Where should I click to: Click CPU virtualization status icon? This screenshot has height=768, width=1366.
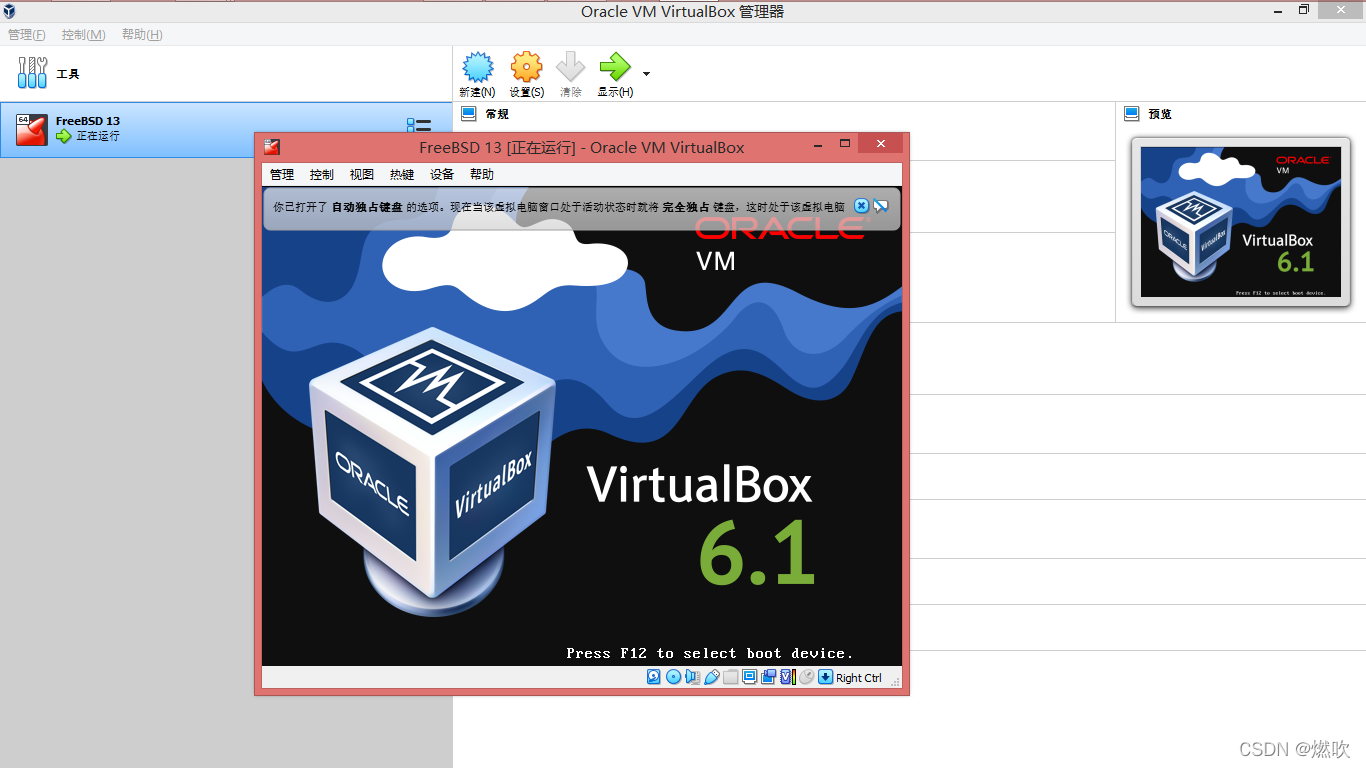coord(787,677)
